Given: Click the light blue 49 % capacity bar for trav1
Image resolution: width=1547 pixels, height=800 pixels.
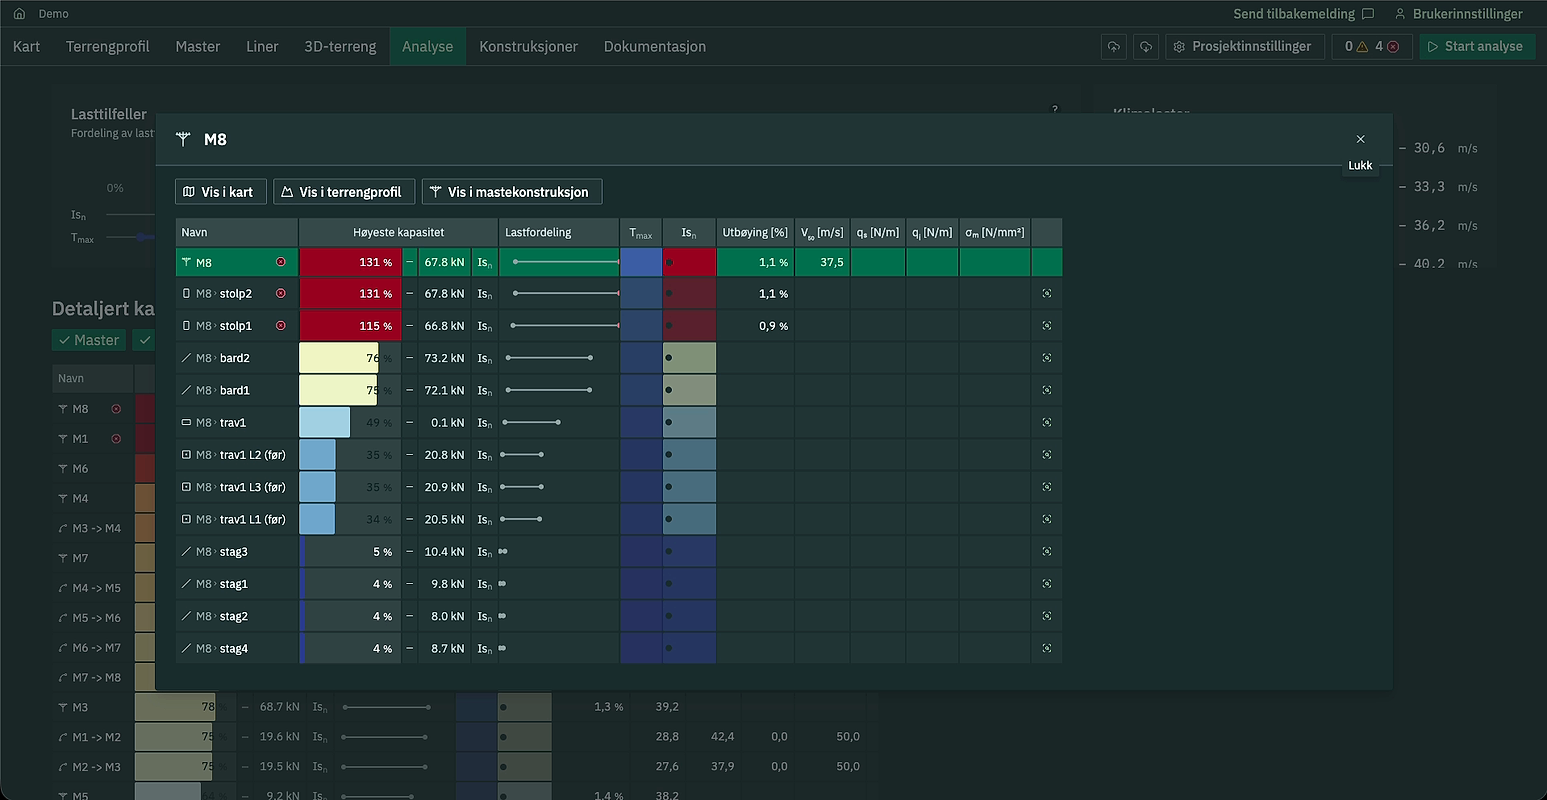Looking at the screenshot, I should pos(325,423).
